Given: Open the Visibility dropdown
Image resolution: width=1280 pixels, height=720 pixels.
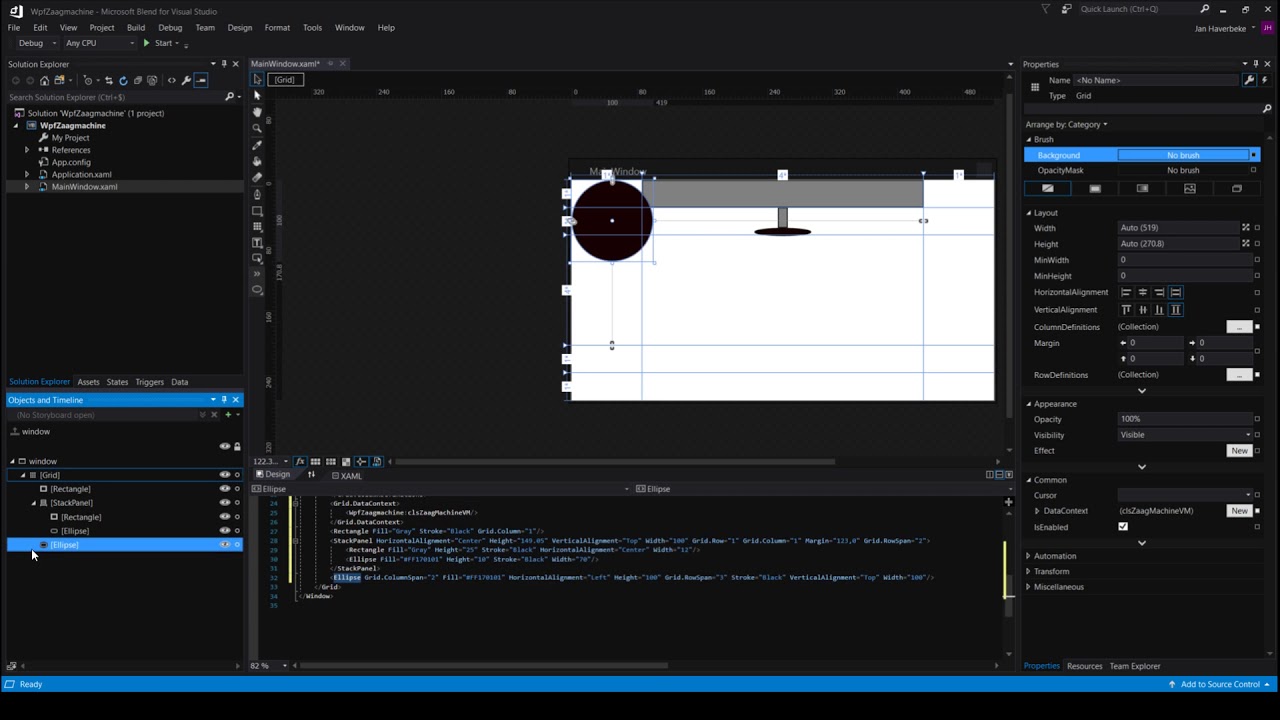Looking at the screenshot, I should click(x=1185, y=435).
